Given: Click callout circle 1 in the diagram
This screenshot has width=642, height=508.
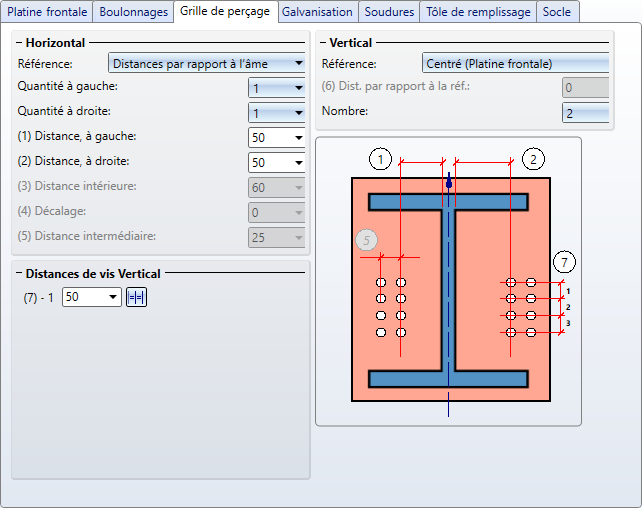Looking at the screenshot, I should [380, 158].
